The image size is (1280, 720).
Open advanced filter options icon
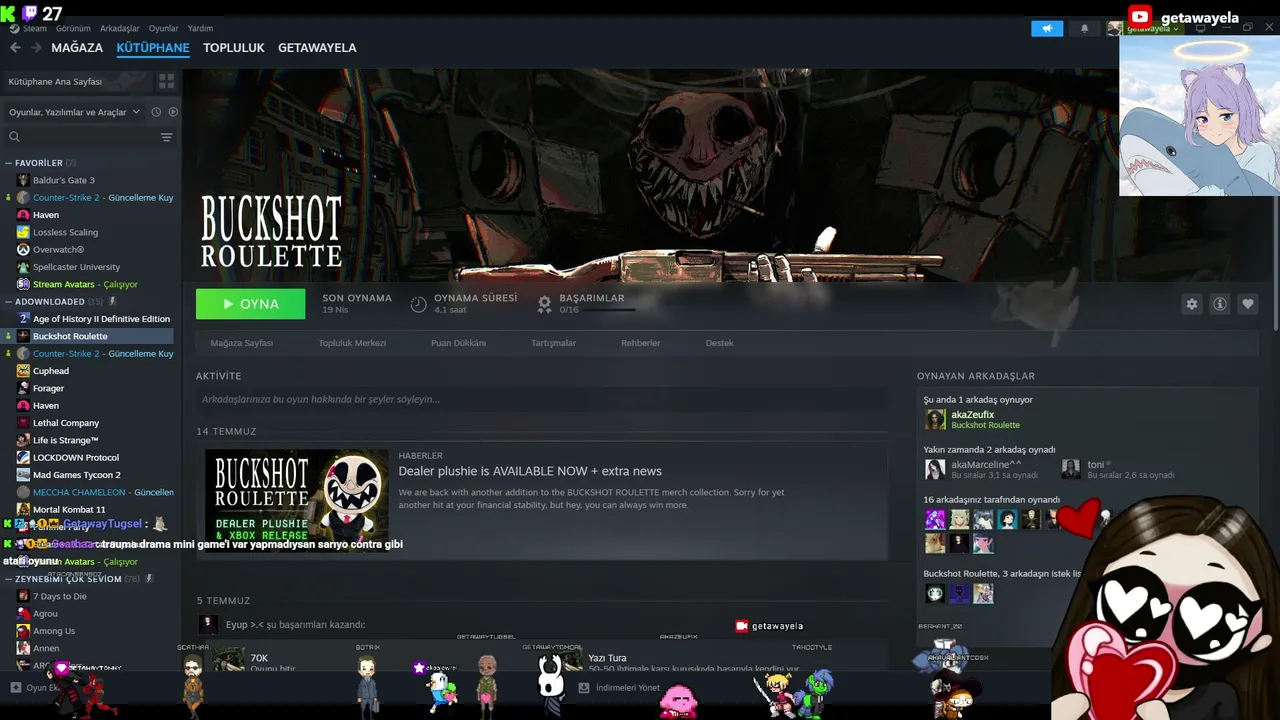click(166, 137)
